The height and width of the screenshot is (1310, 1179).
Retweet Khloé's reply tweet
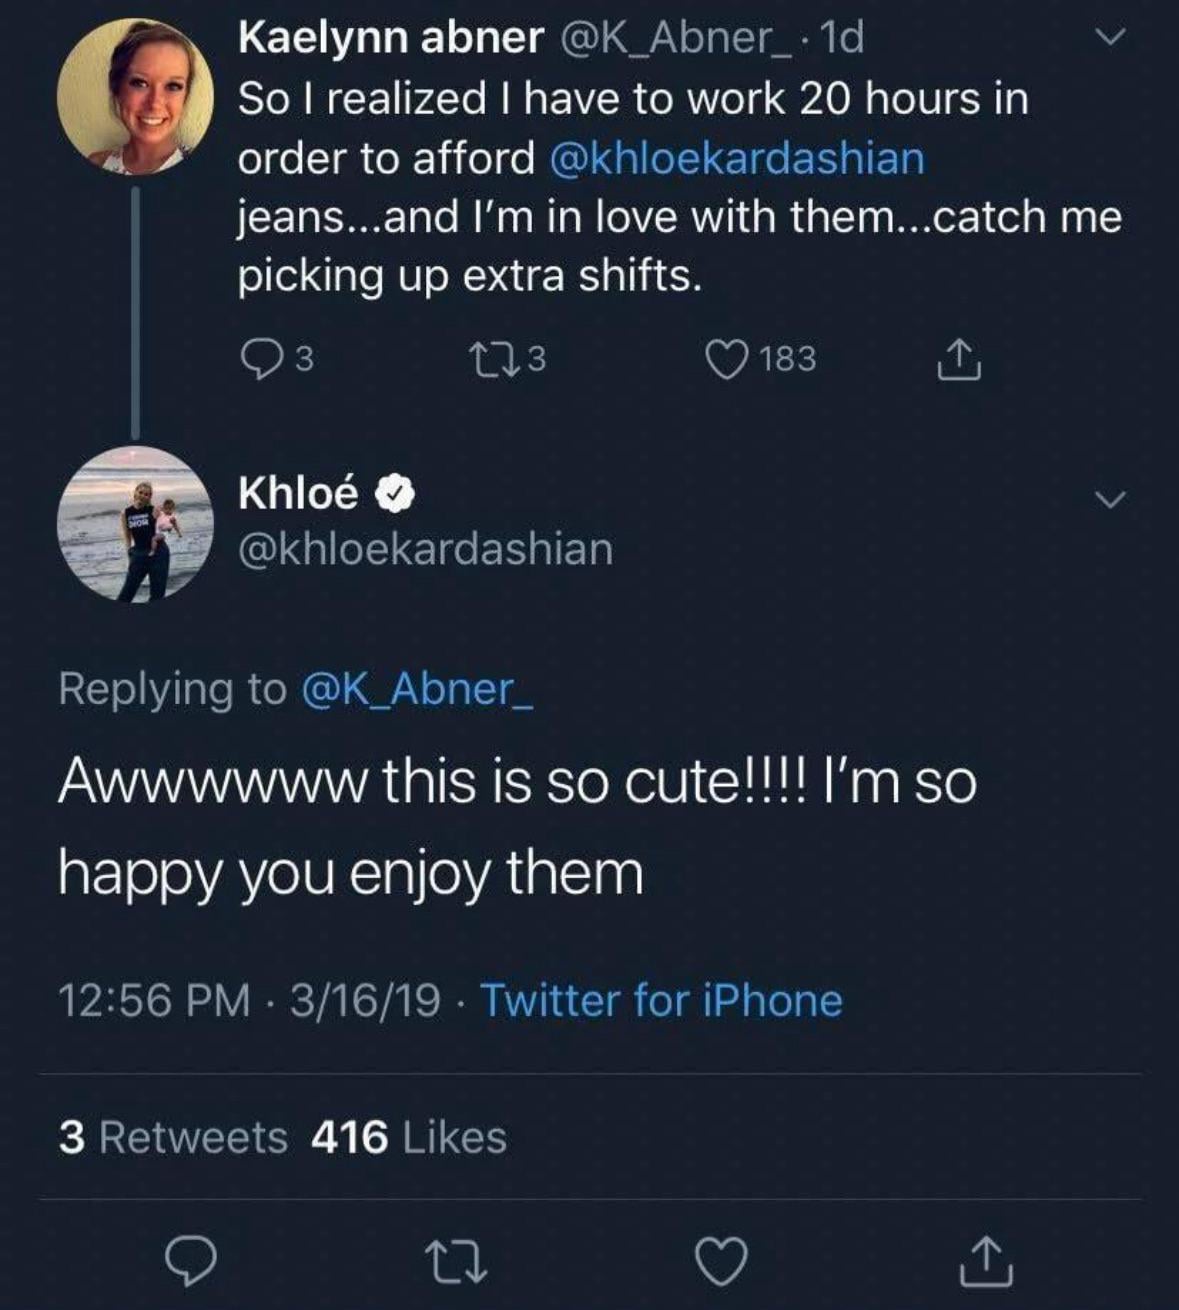[x=455, y=1261]
